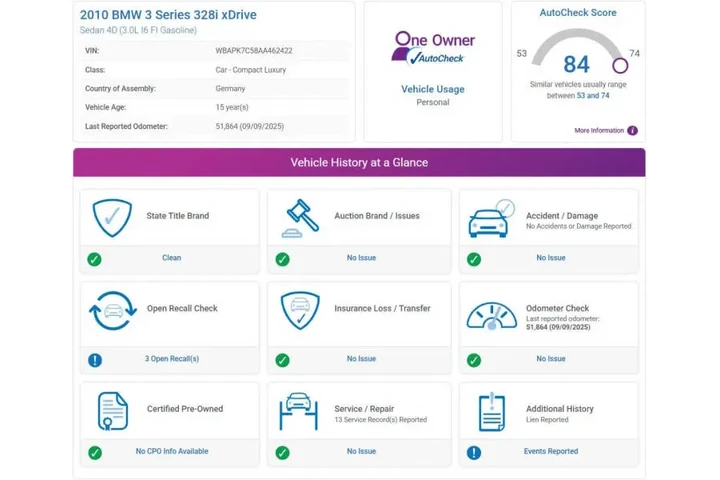
Task: Click the Certified Pre-Owned document icon
Action: coord(112,410)
